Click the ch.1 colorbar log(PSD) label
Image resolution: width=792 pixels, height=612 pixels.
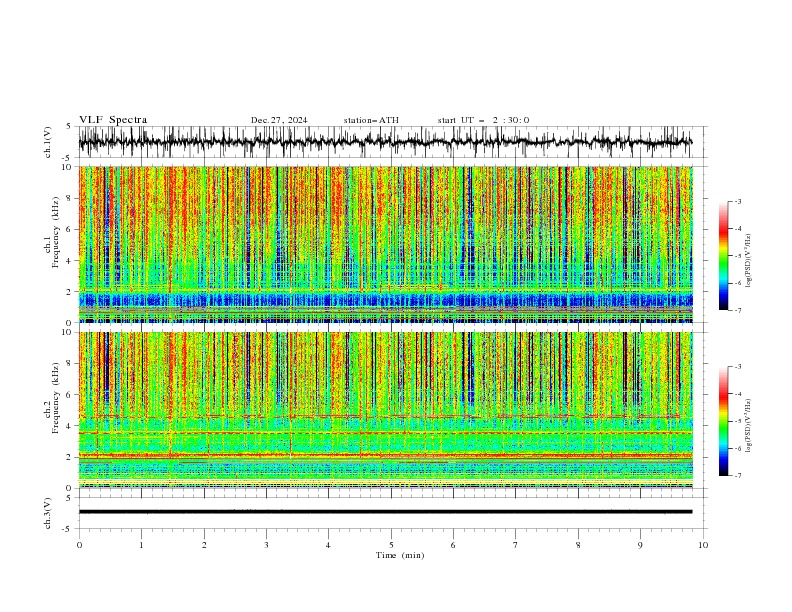(x=749, y=261)
